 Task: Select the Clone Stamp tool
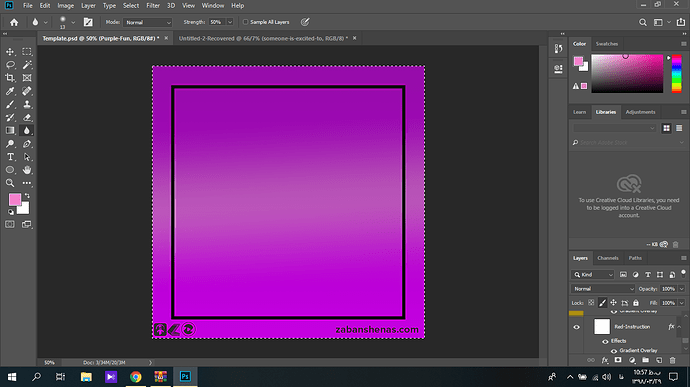point(27,104)
